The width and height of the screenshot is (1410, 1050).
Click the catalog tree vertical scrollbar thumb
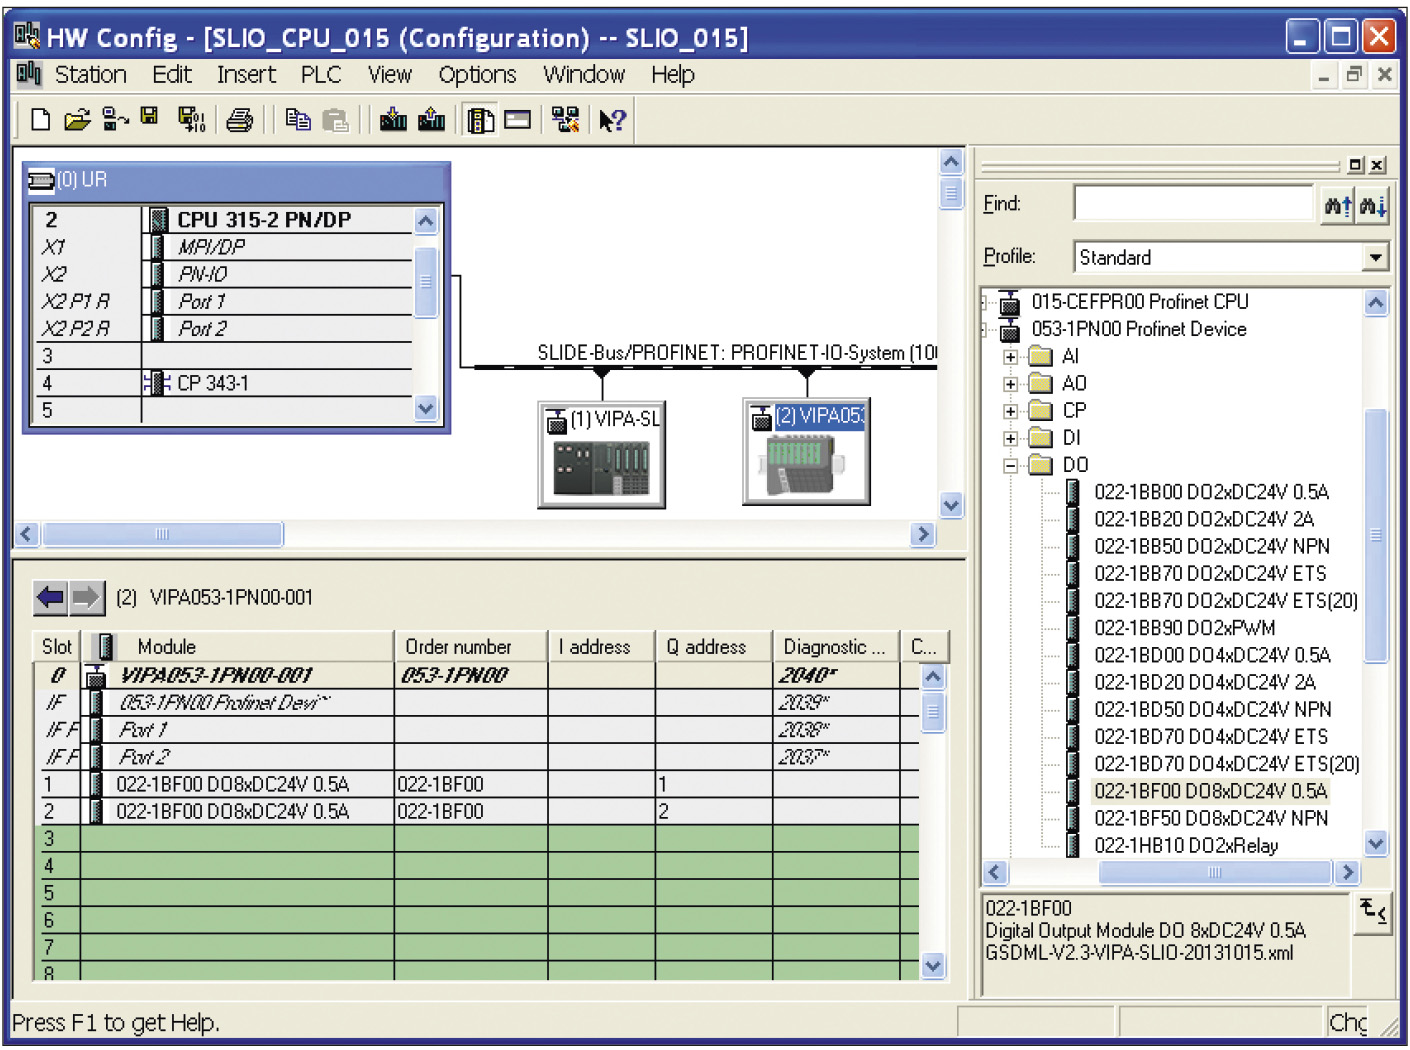[x=1376, y=535]
